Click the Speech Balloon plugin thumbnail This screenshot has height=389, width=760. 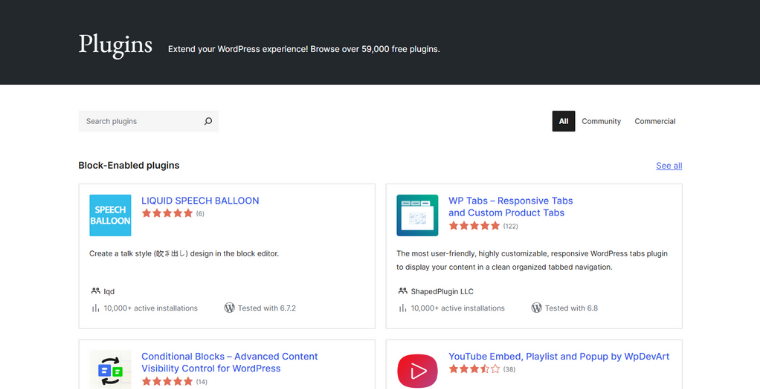110,215
